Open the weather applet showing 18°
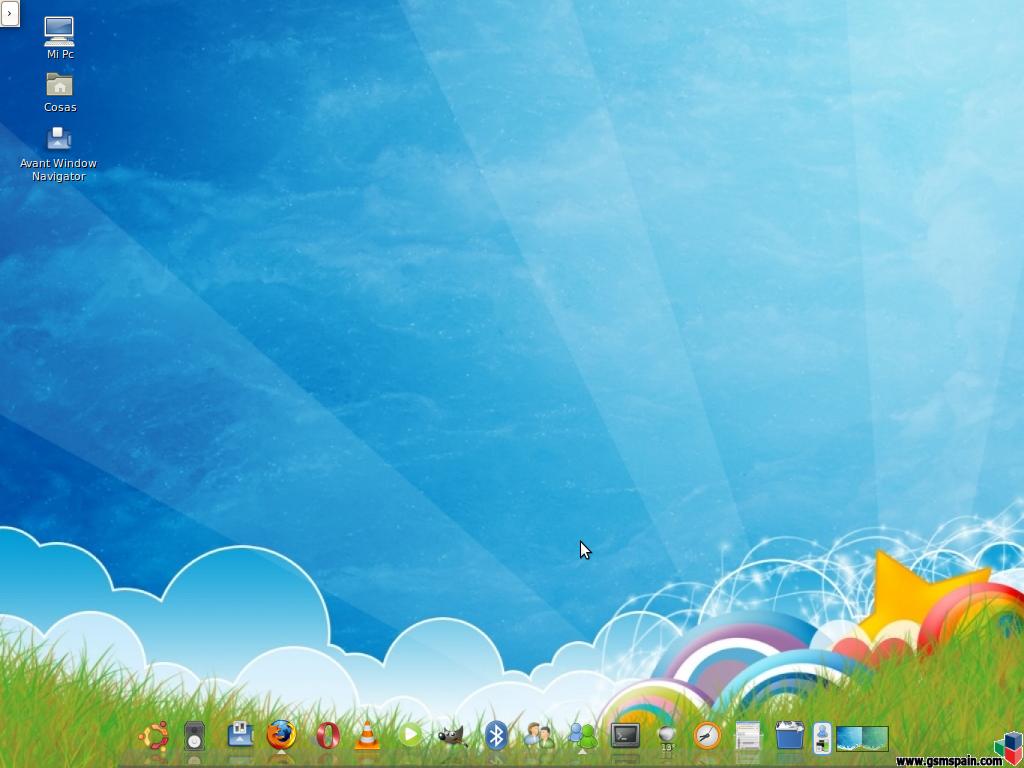Viewport: 1024px width, 768px height. (666, 738)
